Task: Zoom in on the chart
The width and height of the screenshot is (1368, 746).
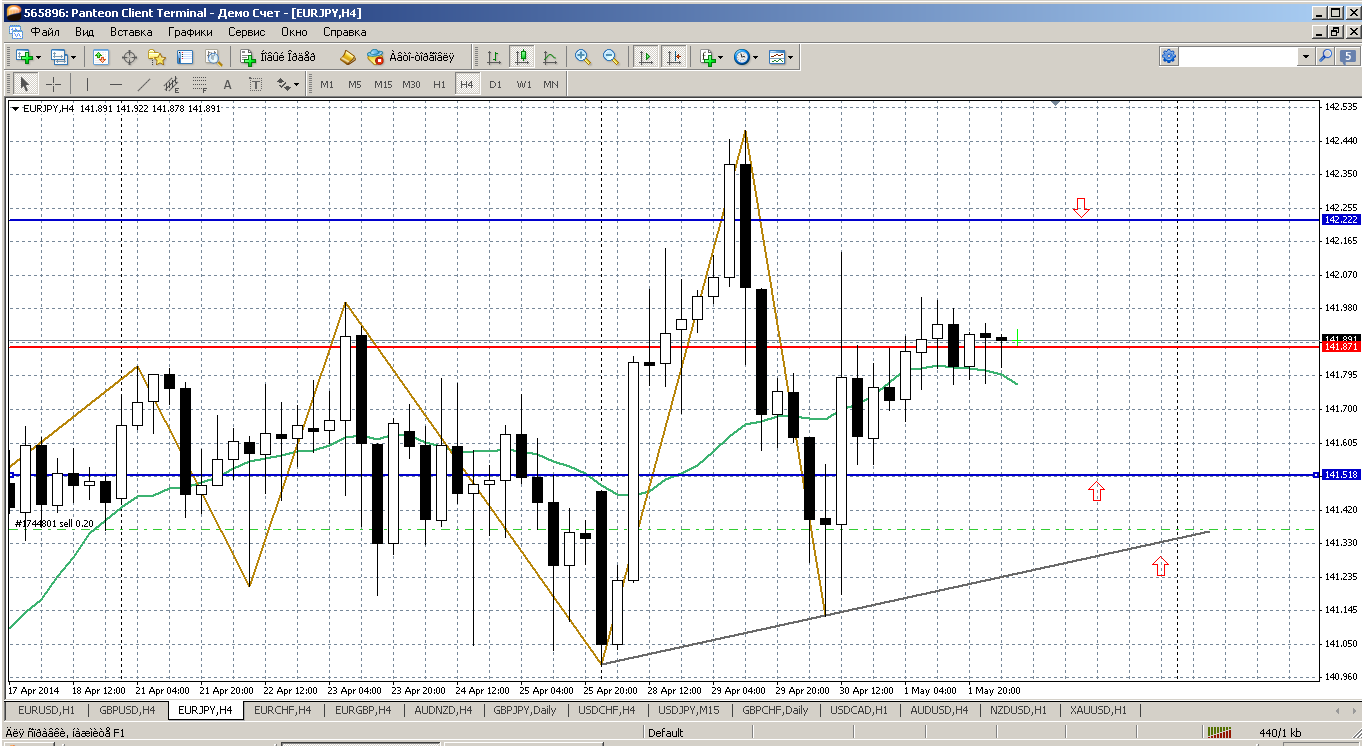Action: coord(583,57)
